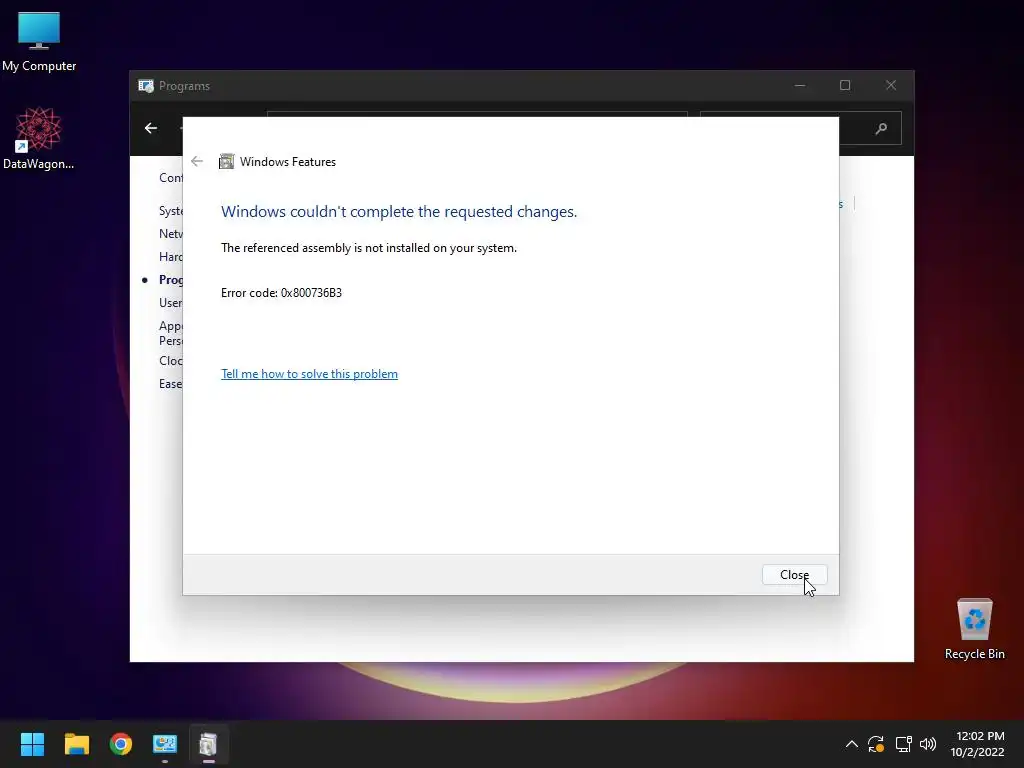Launch Google Chrome from the taskbar
This screenshot has height=768, width=1024.
click(x=121, y=744)
